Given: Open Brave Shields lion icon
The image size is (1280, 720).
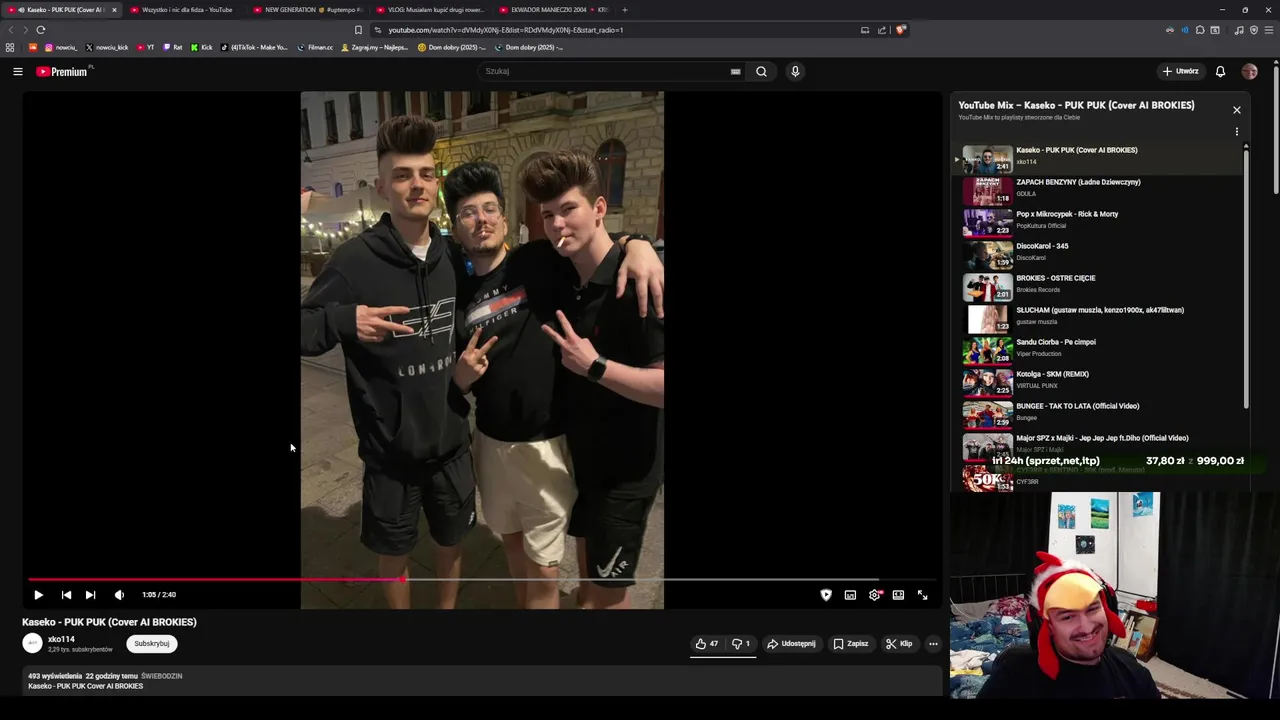Looking at the screenshot, I should [900, 30].
